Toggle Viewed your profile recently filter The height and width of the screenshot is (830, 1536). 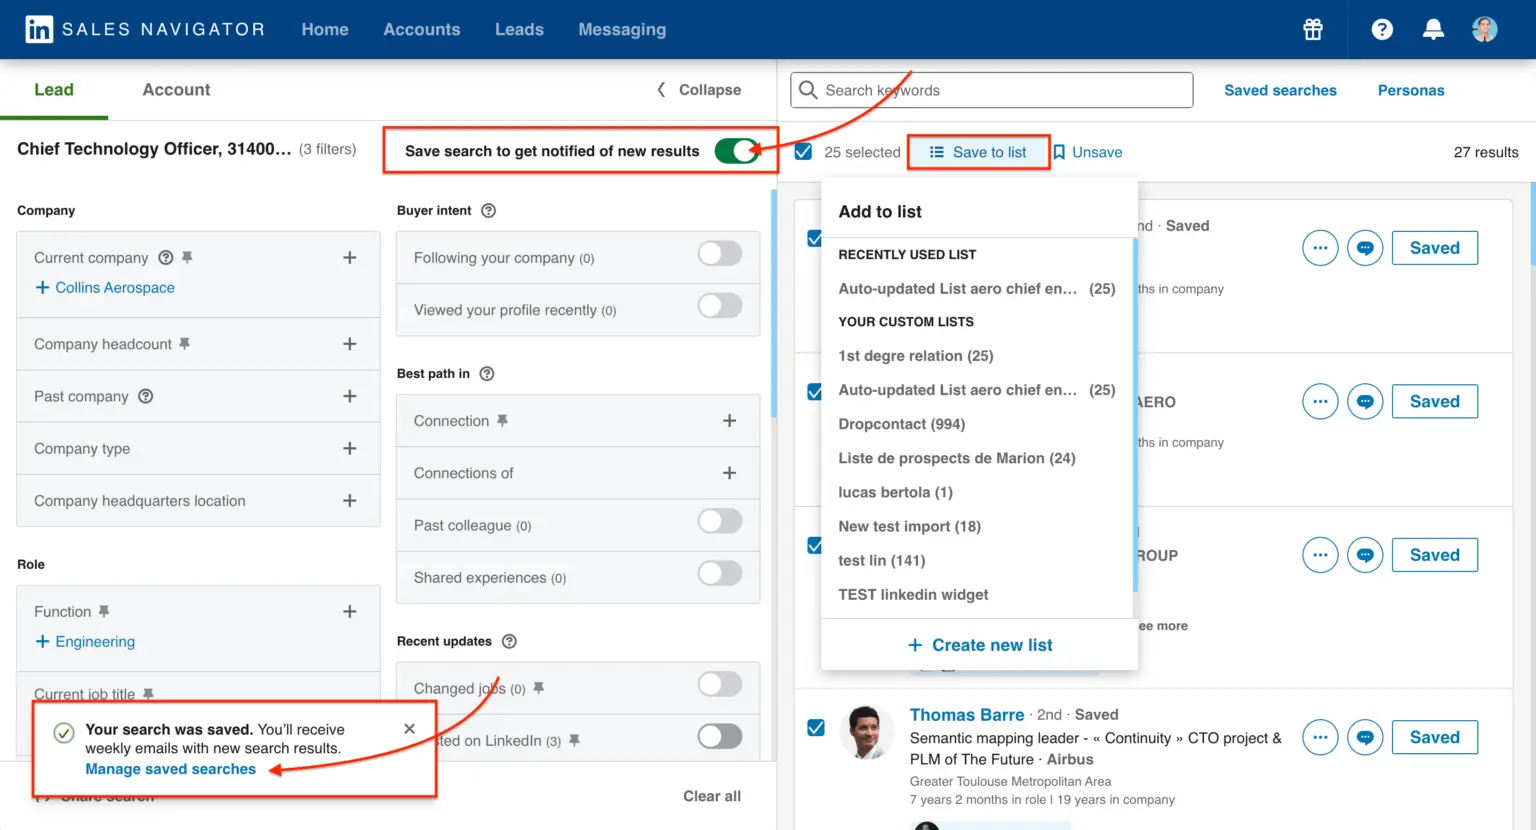pos(720,306)
